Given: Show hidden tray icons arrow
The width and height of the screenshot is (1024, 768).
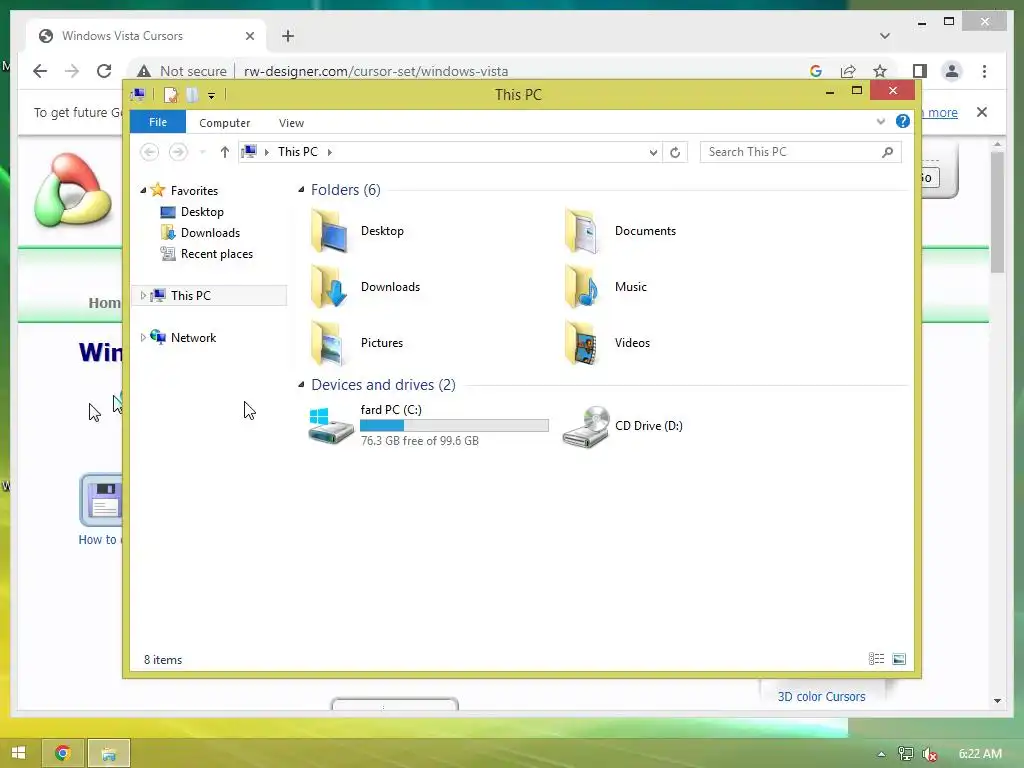Looking at the screenshot, I should click(x=881, y=754).
